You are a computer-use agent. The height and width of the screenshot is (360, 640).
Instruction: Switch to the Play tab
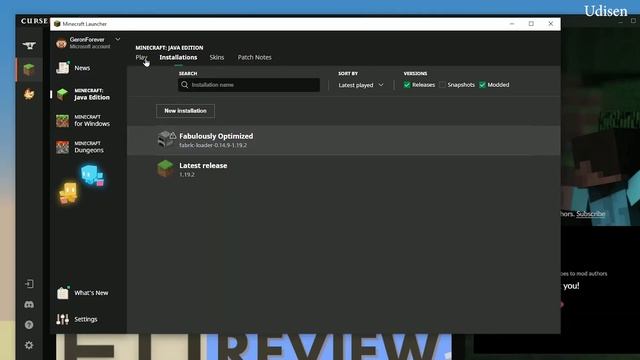(141, 58)
